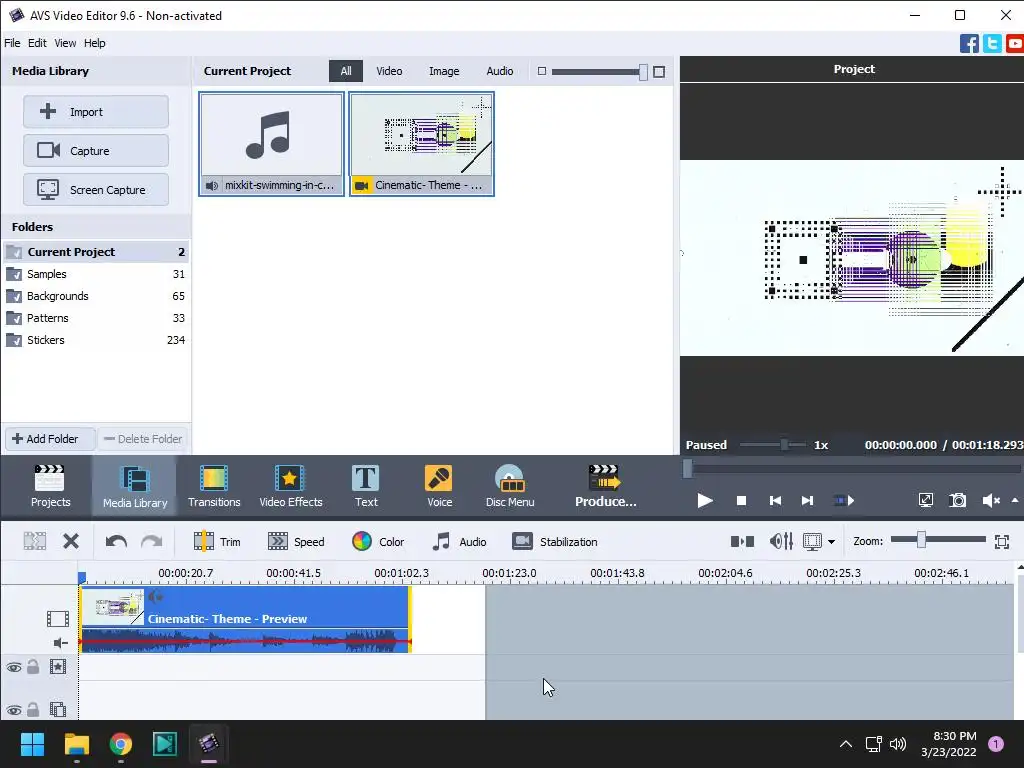Toggle visibility of the video effects track
The width and height of the screenshot is (1024, 768).
tap(14, 667)
